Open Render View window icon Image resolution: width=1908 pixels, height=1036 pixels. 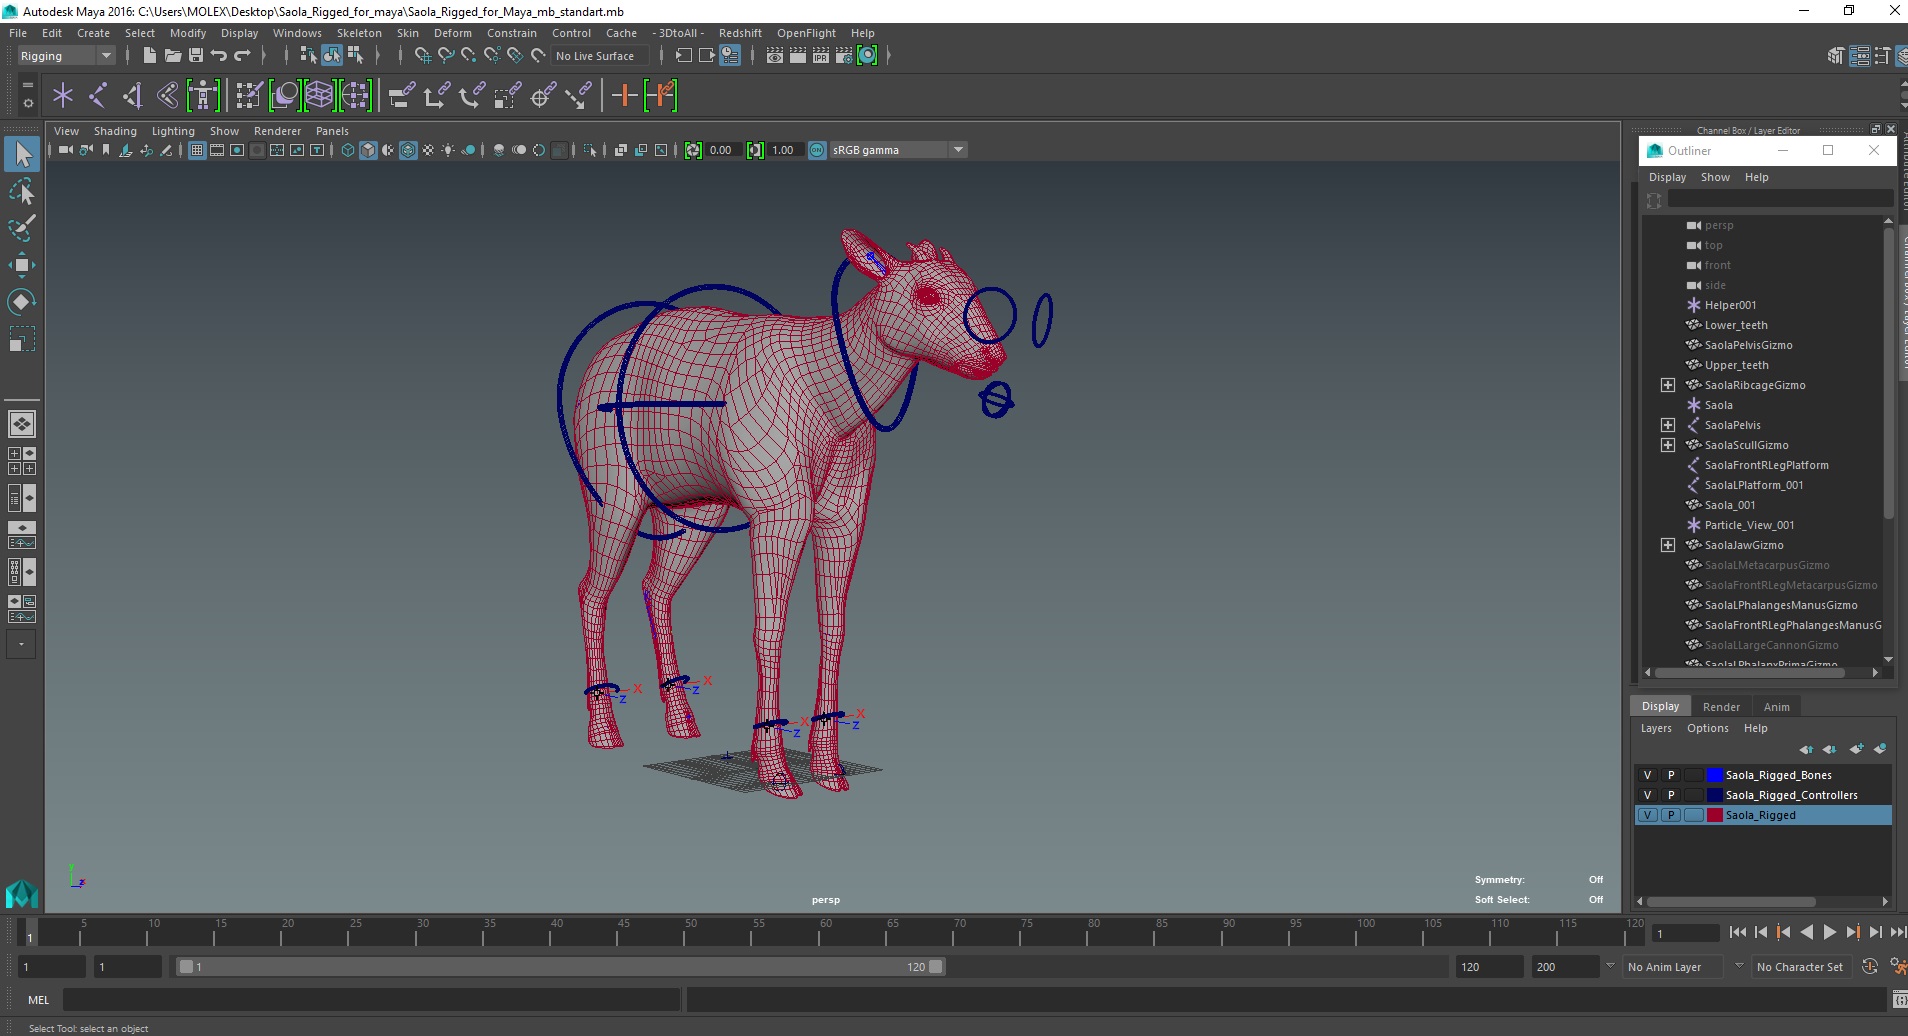coord(775,55)
